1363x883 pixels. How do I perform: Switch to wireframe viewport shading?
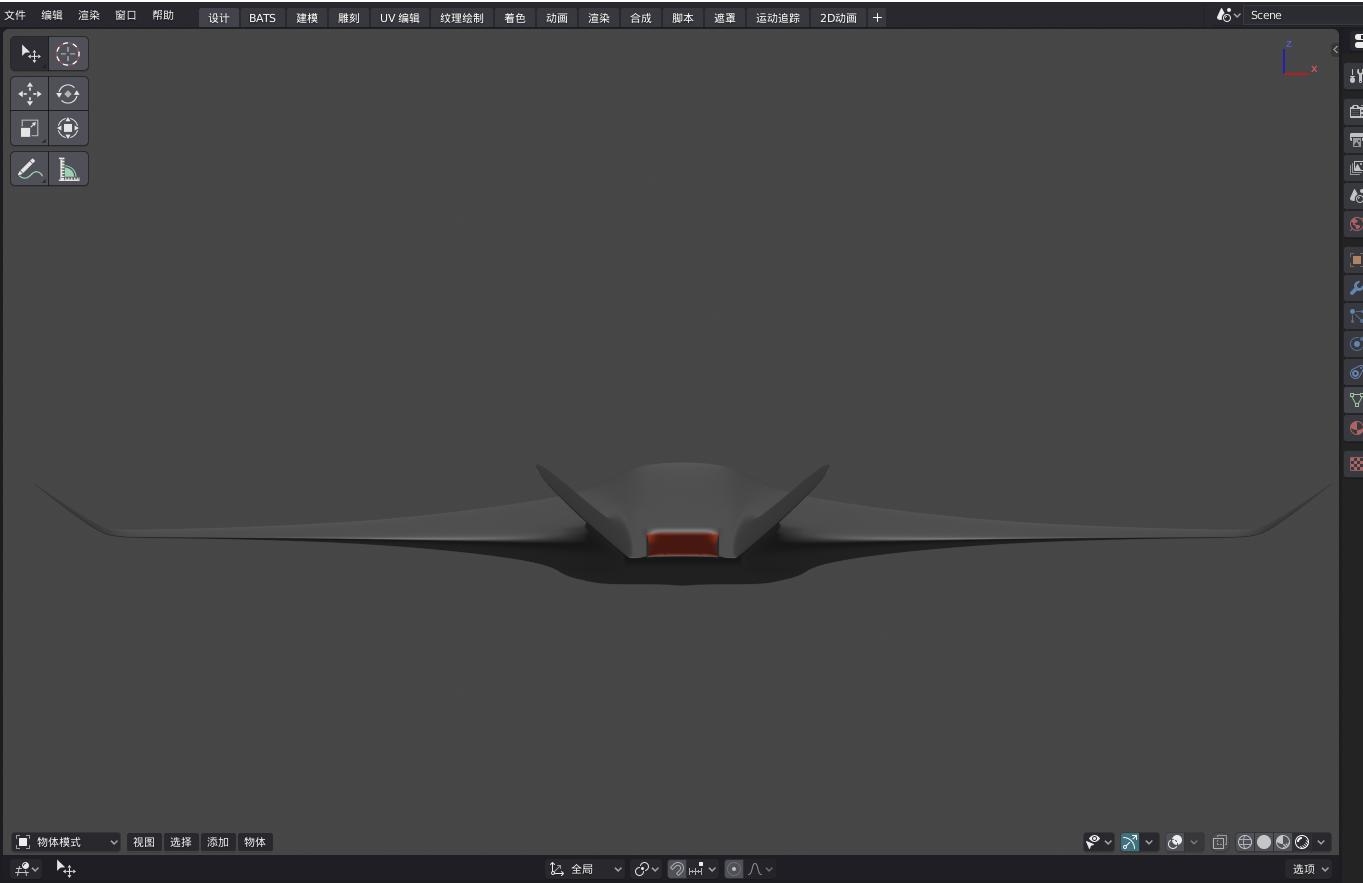tap(1245, 842)
